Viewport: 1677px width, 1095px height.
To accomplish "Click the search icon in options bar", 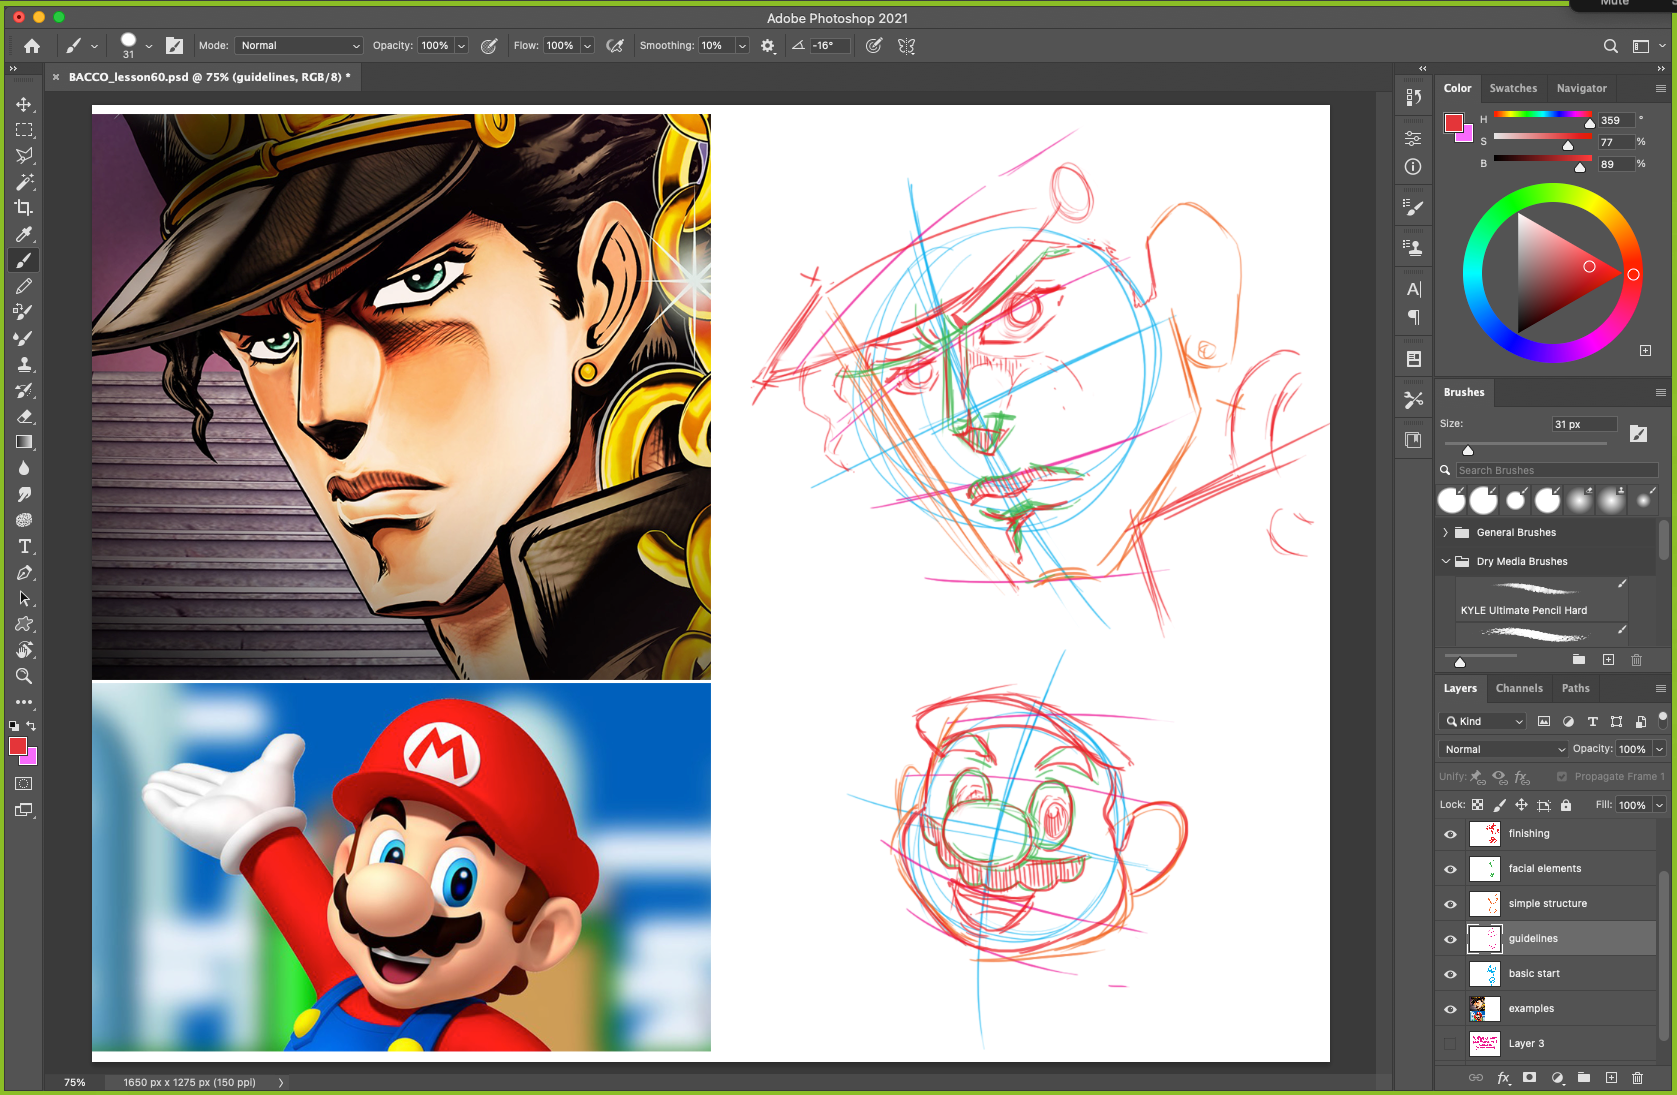I will point(1610,46).
